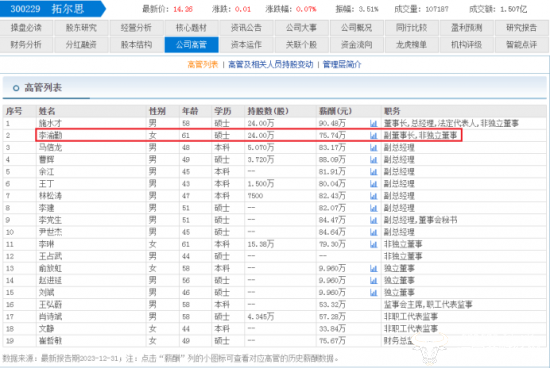The height and width of the screenshot is (368, 550).
Task: Select name cell 马信龙
Action: click(x=50, y=148)
